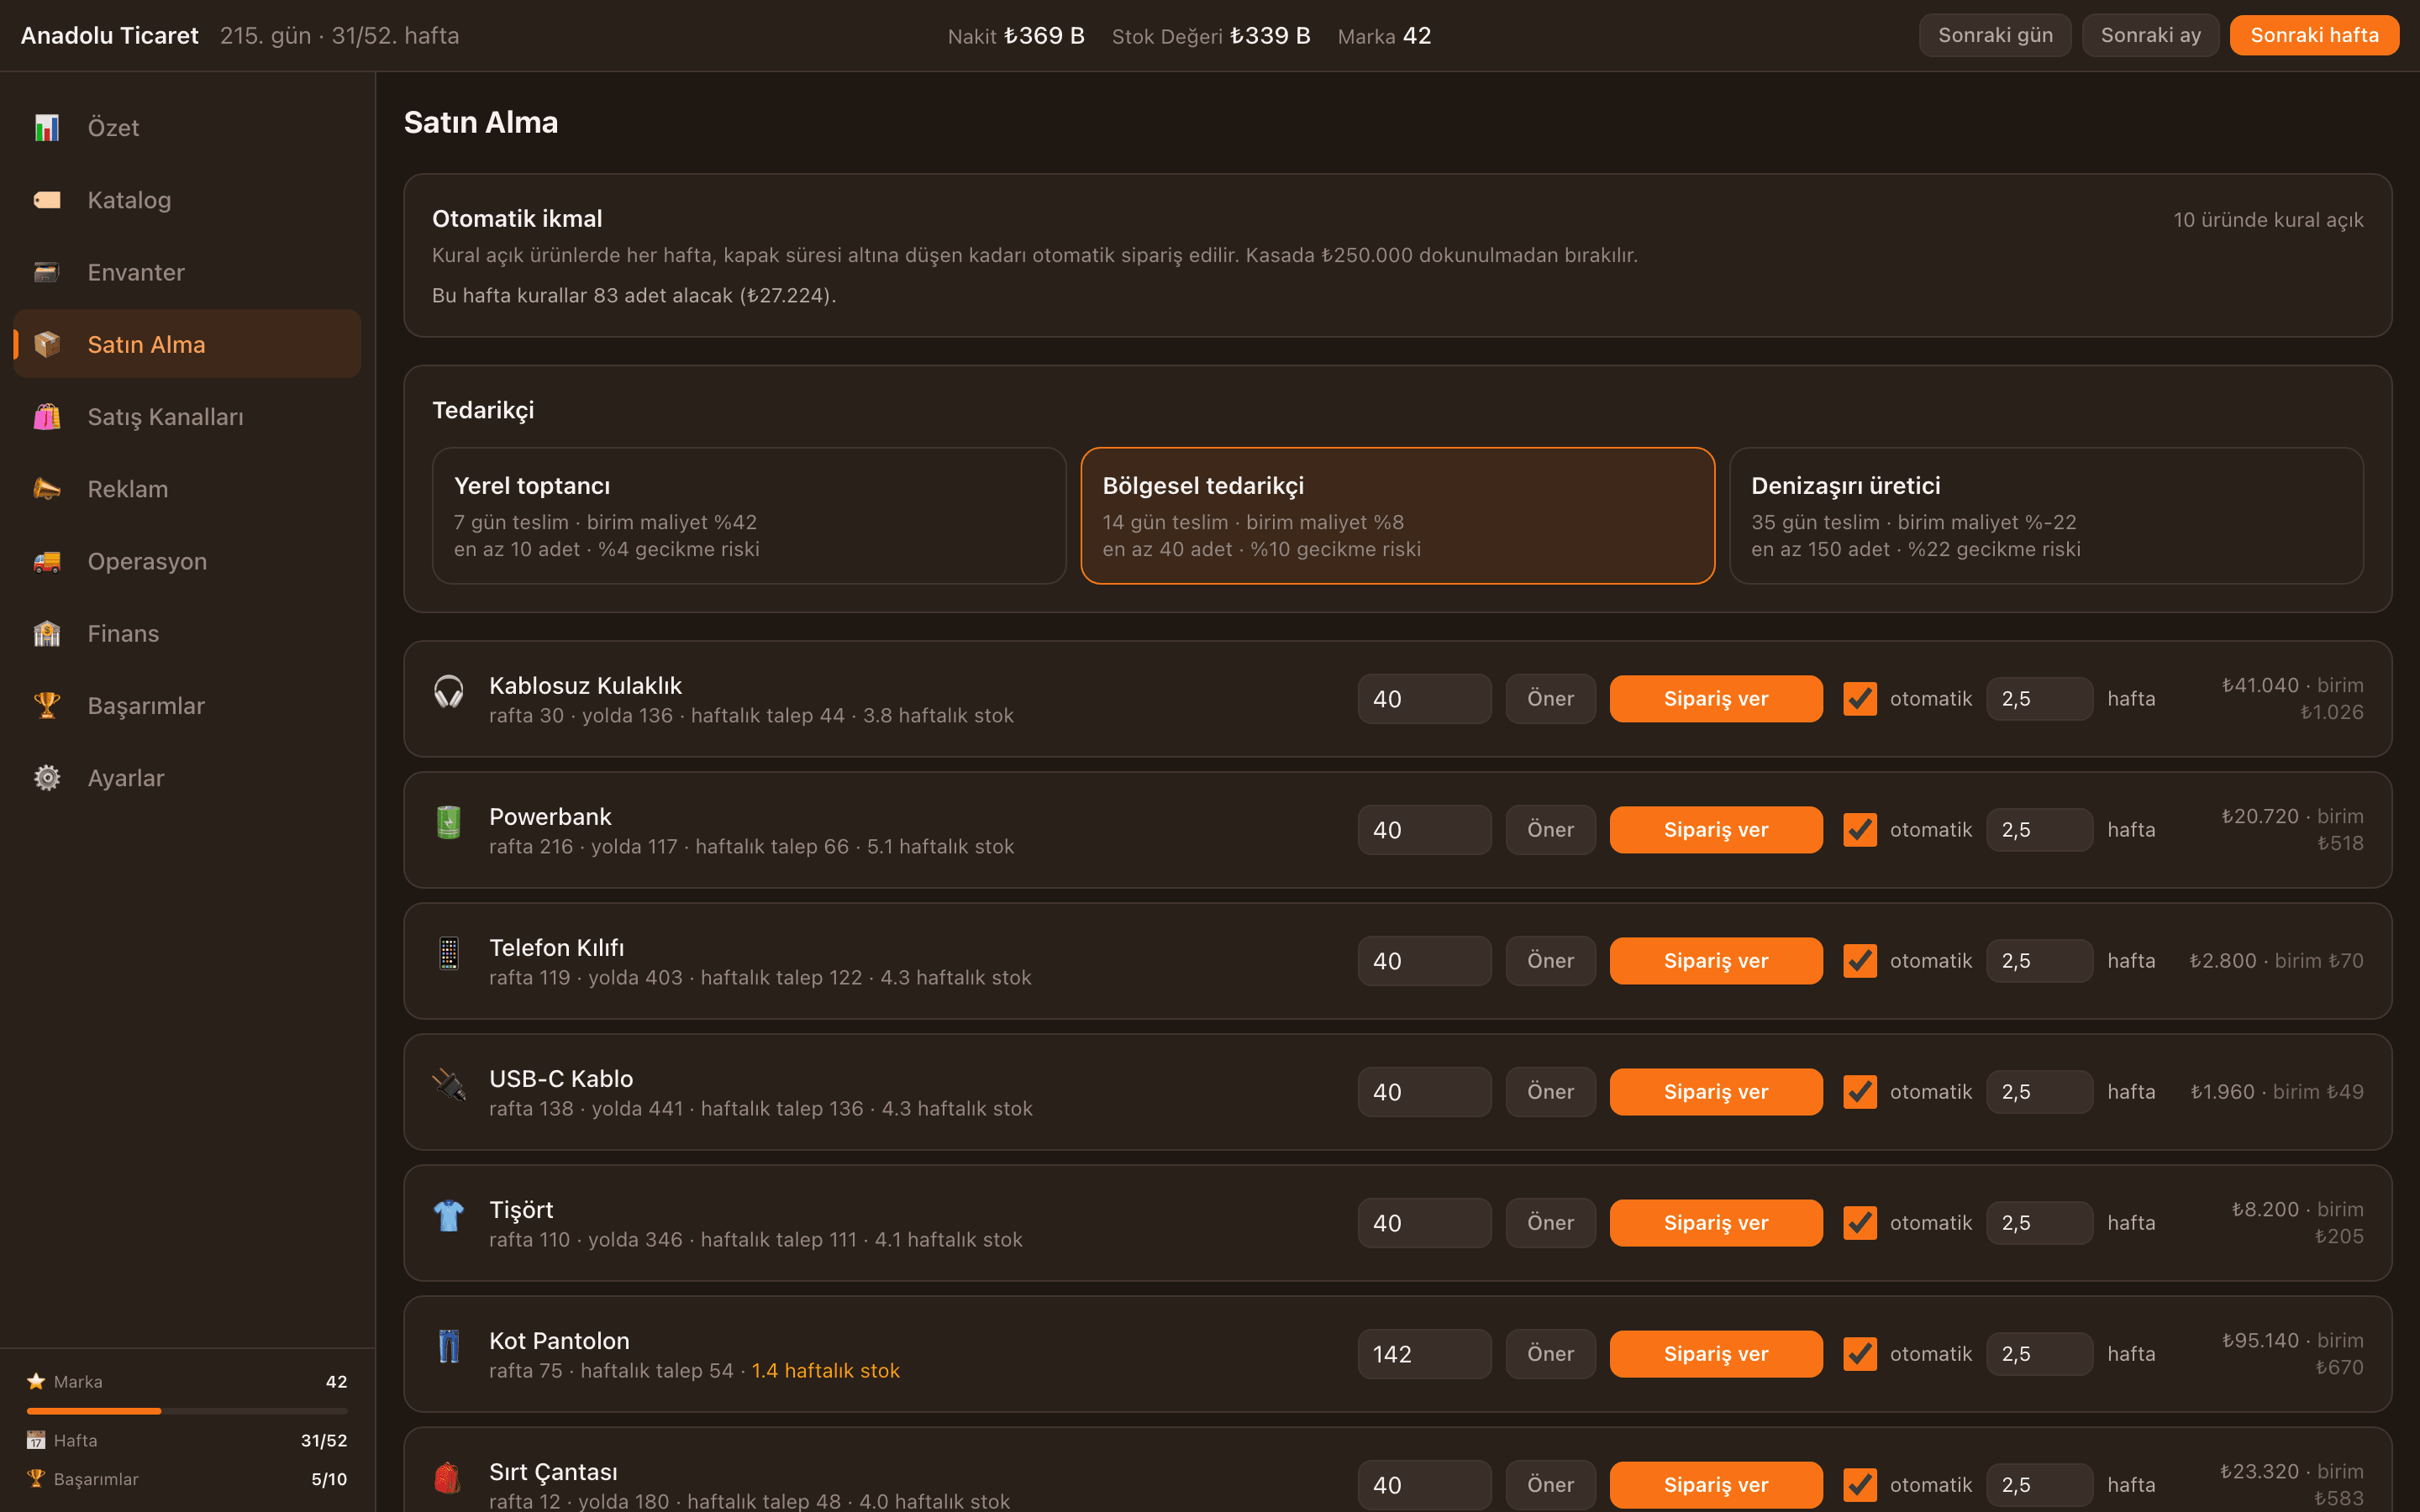Switch to Satış Kanalları in sidebar
This screenshot has height=1512, width=2420.
pos(187,417)
